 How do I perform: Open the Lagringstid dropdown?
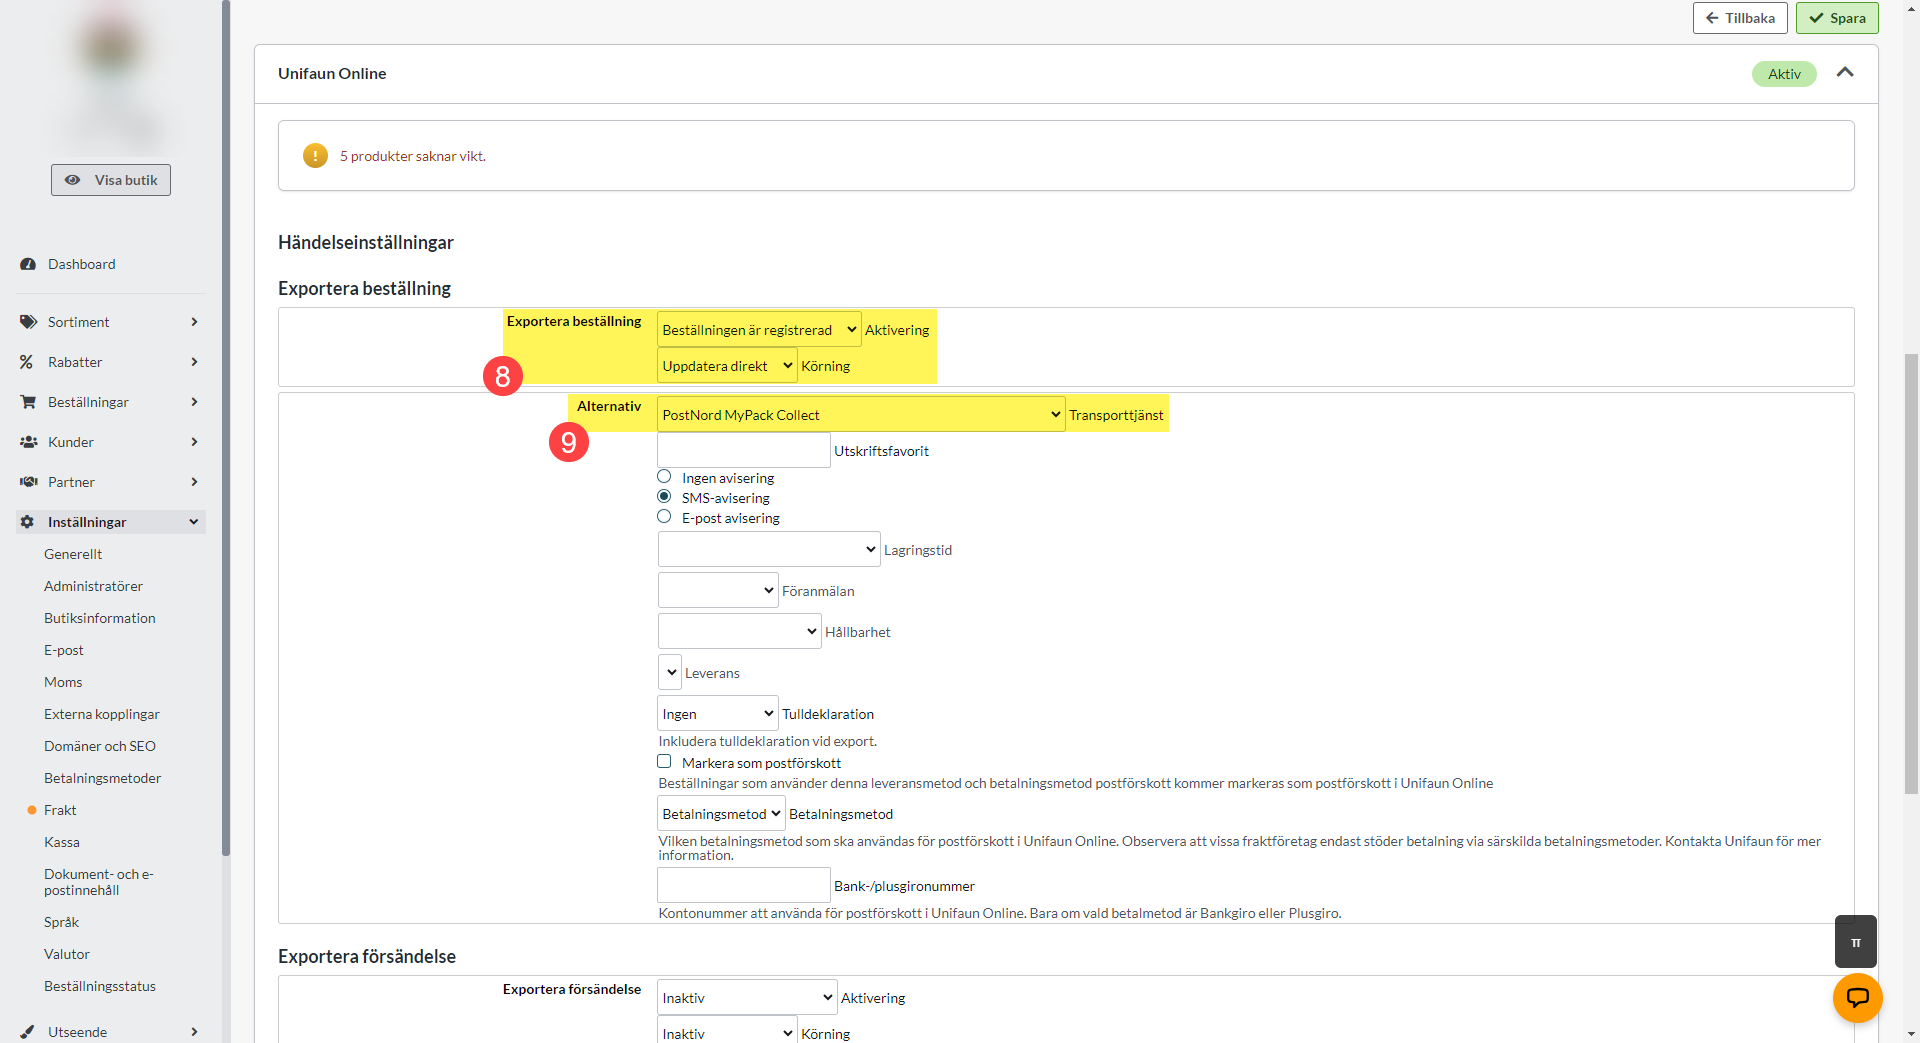pos(768,549)
